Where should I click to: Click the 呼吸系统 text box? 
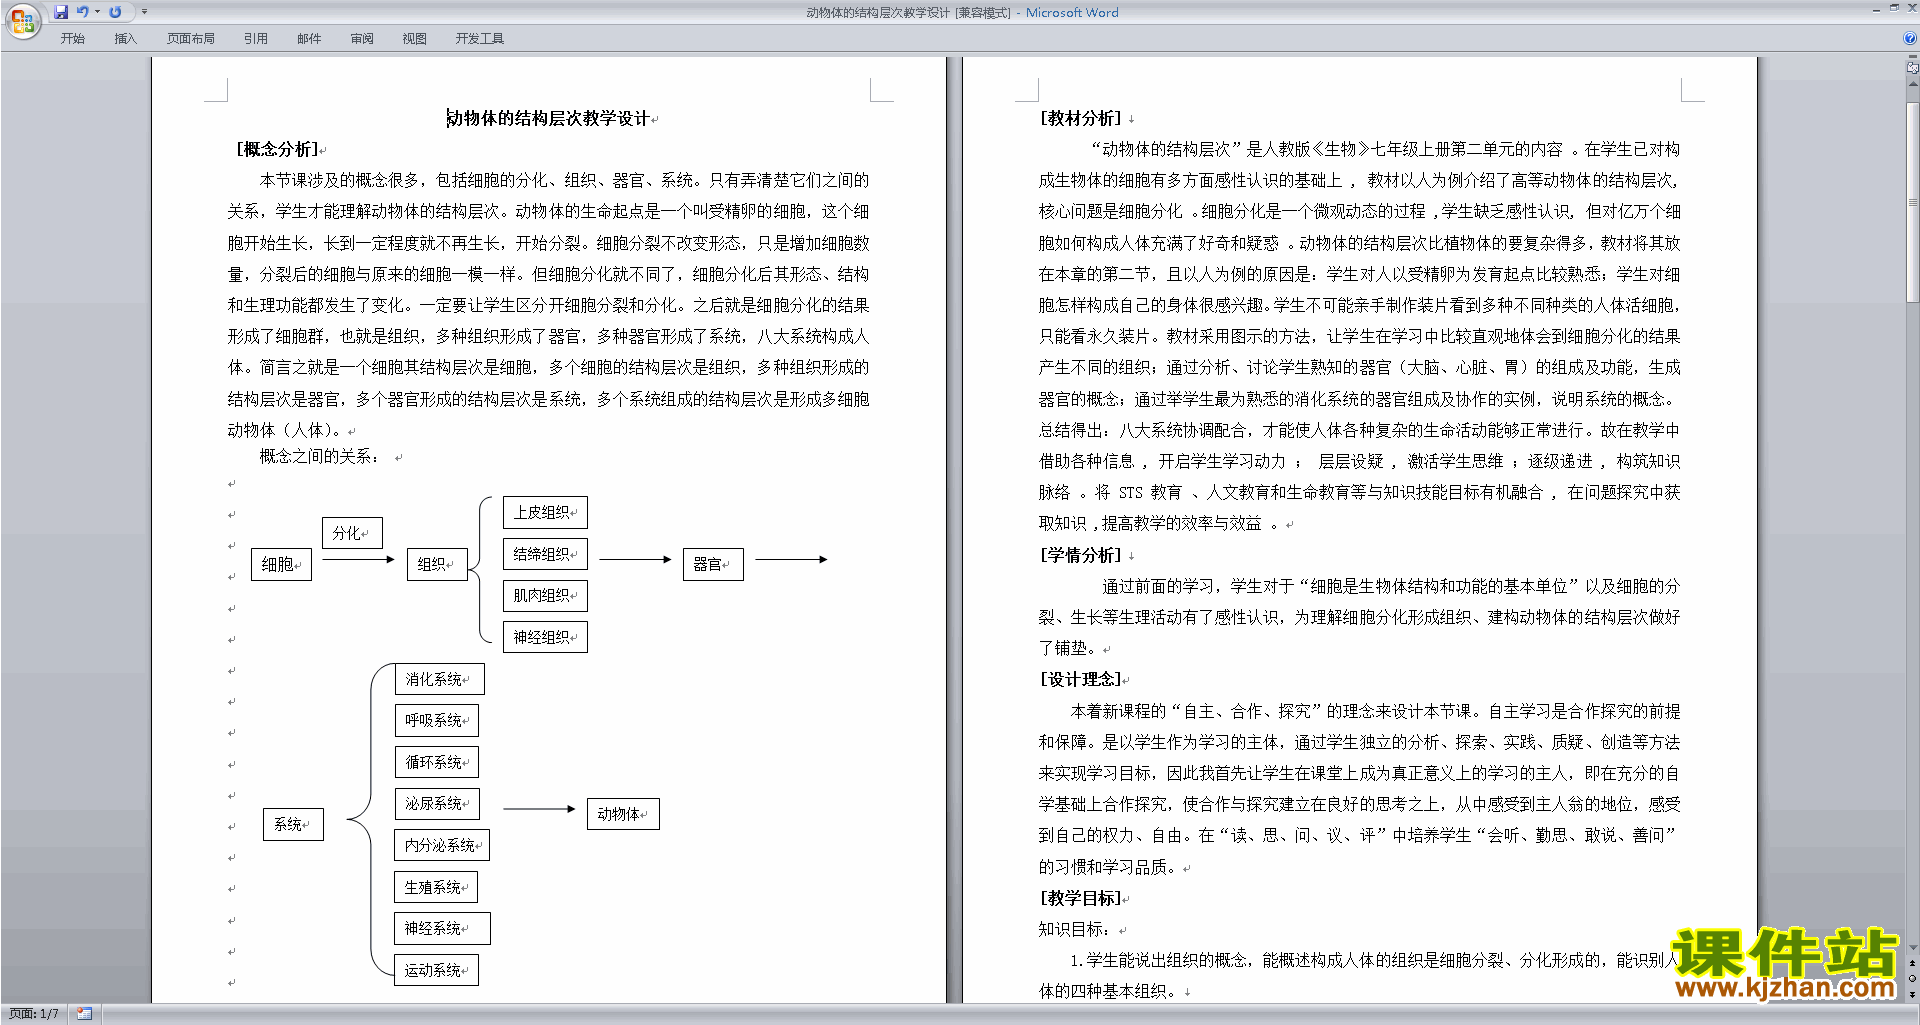click(437, 720)
